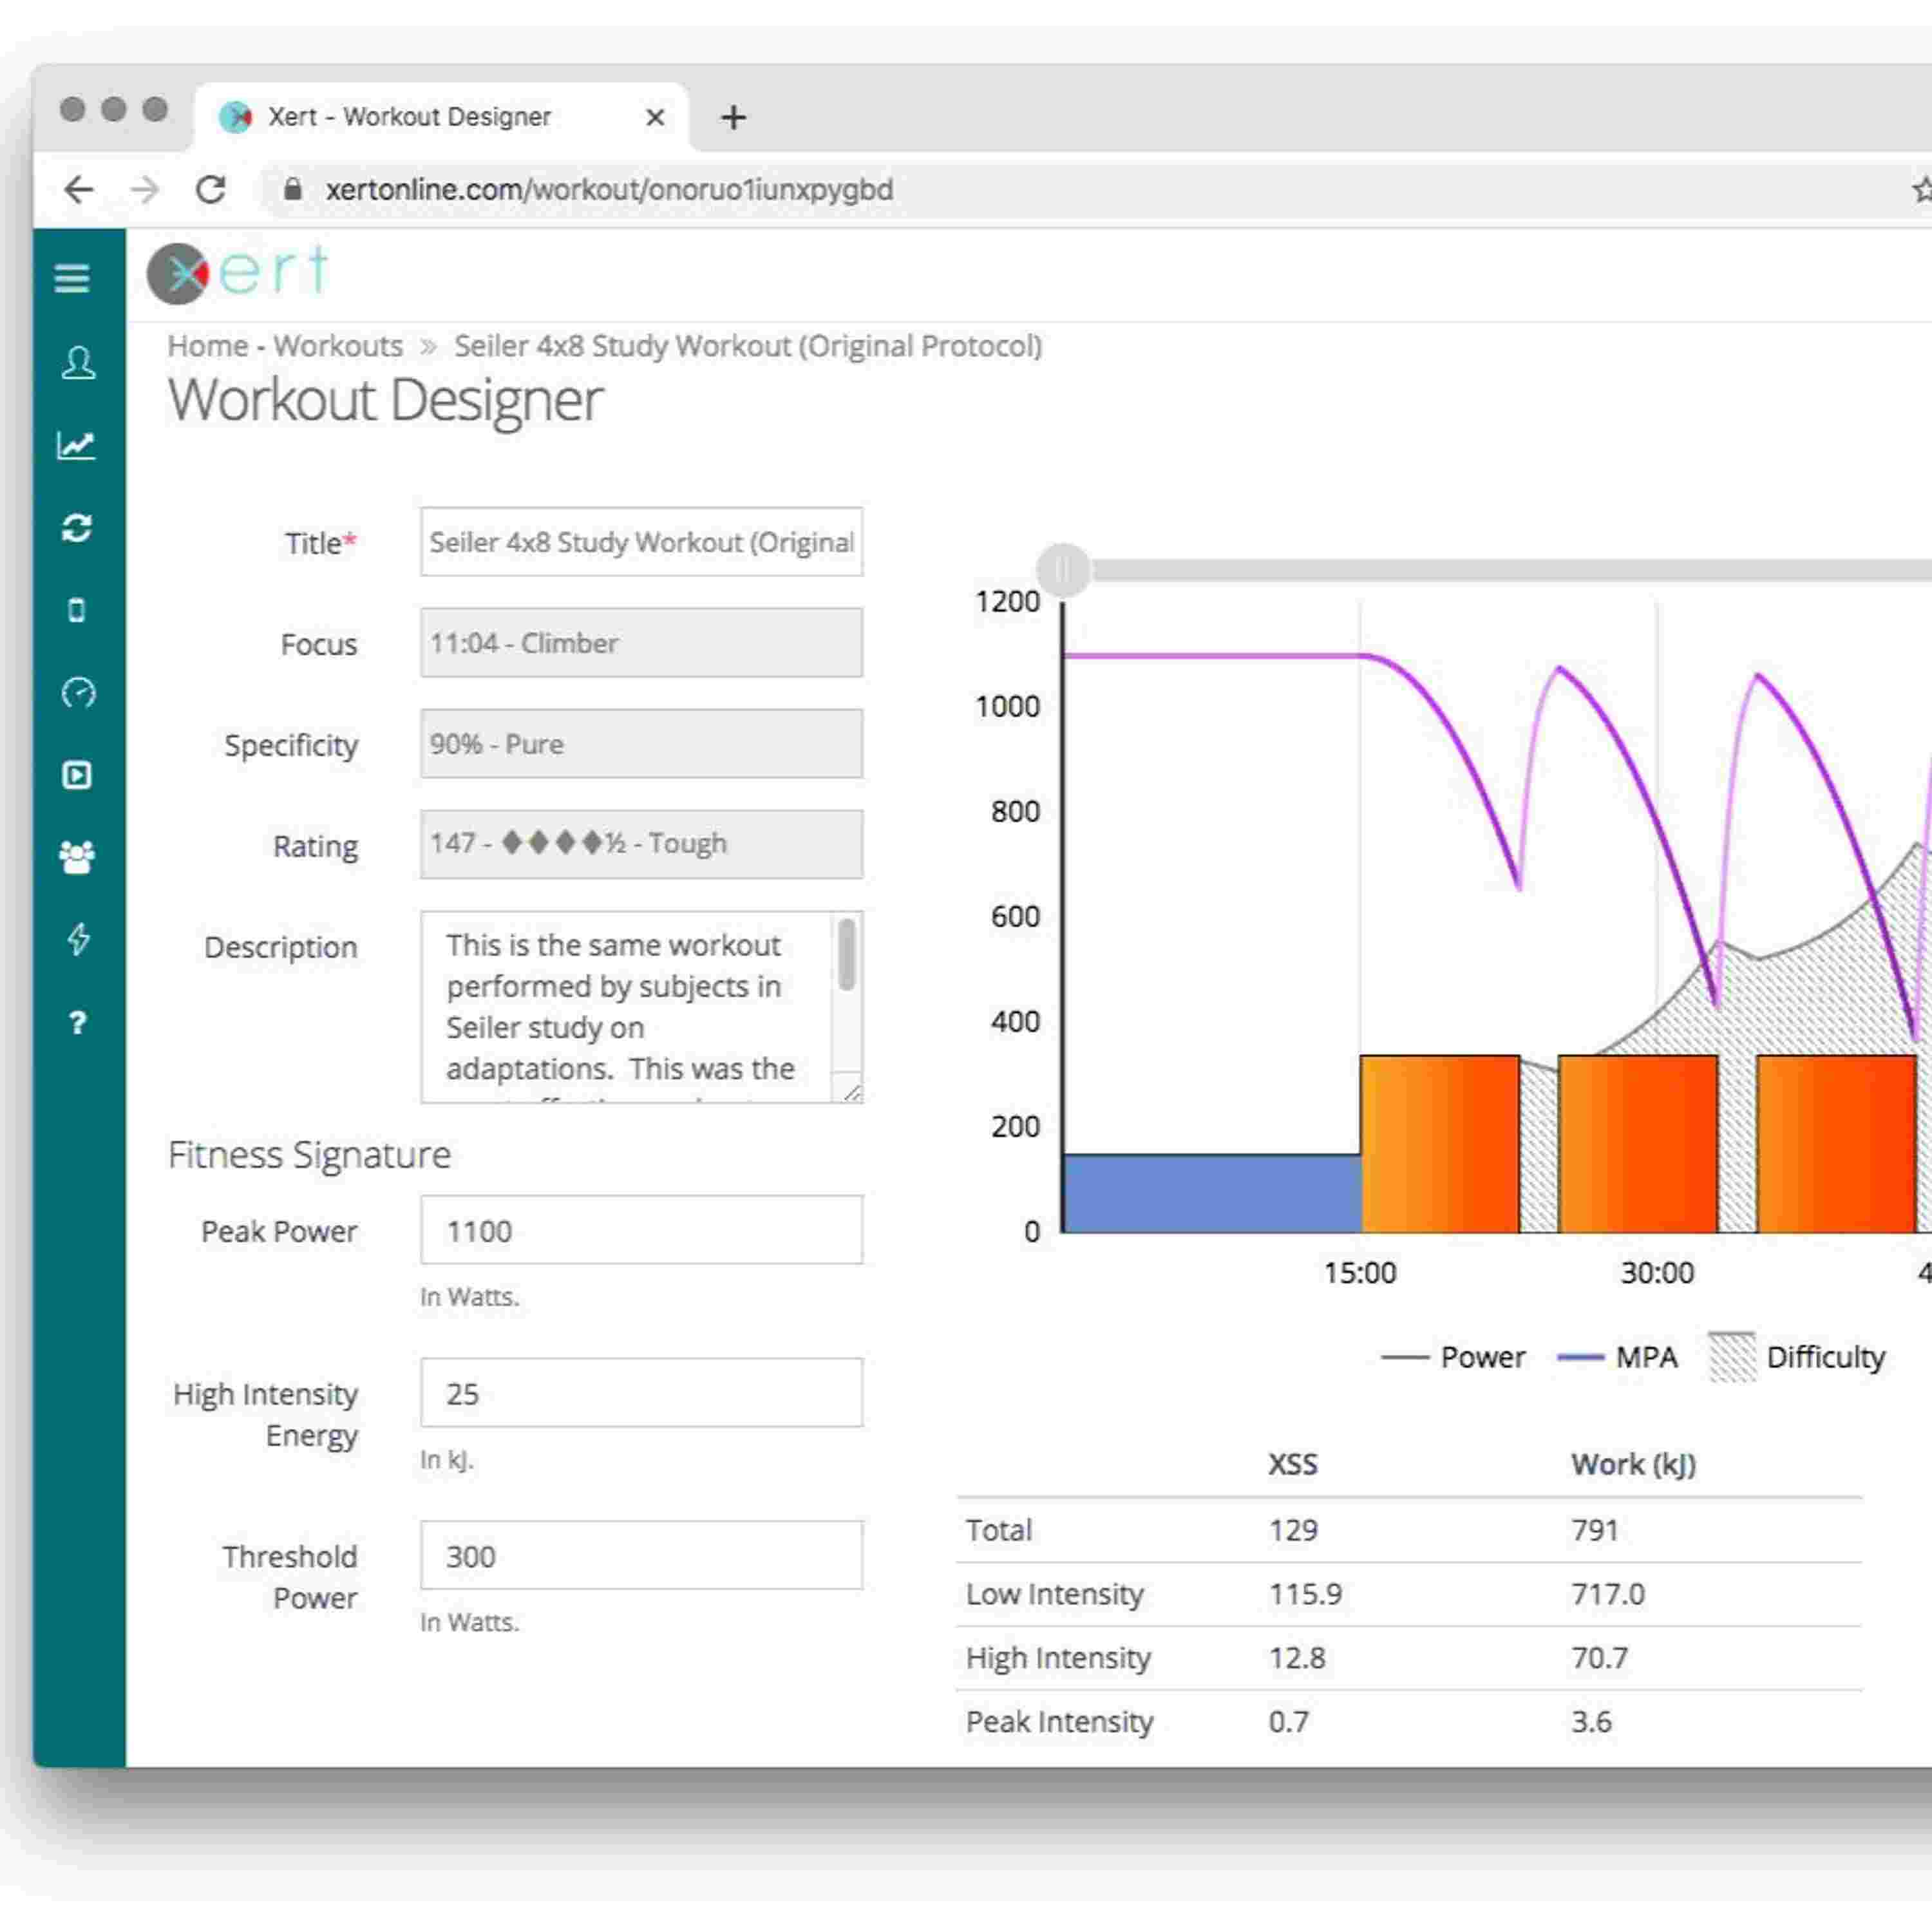This screenshot has height=1932, width=1932.
Task: Click the Peak Power input field
Action: pos(641,1230)
